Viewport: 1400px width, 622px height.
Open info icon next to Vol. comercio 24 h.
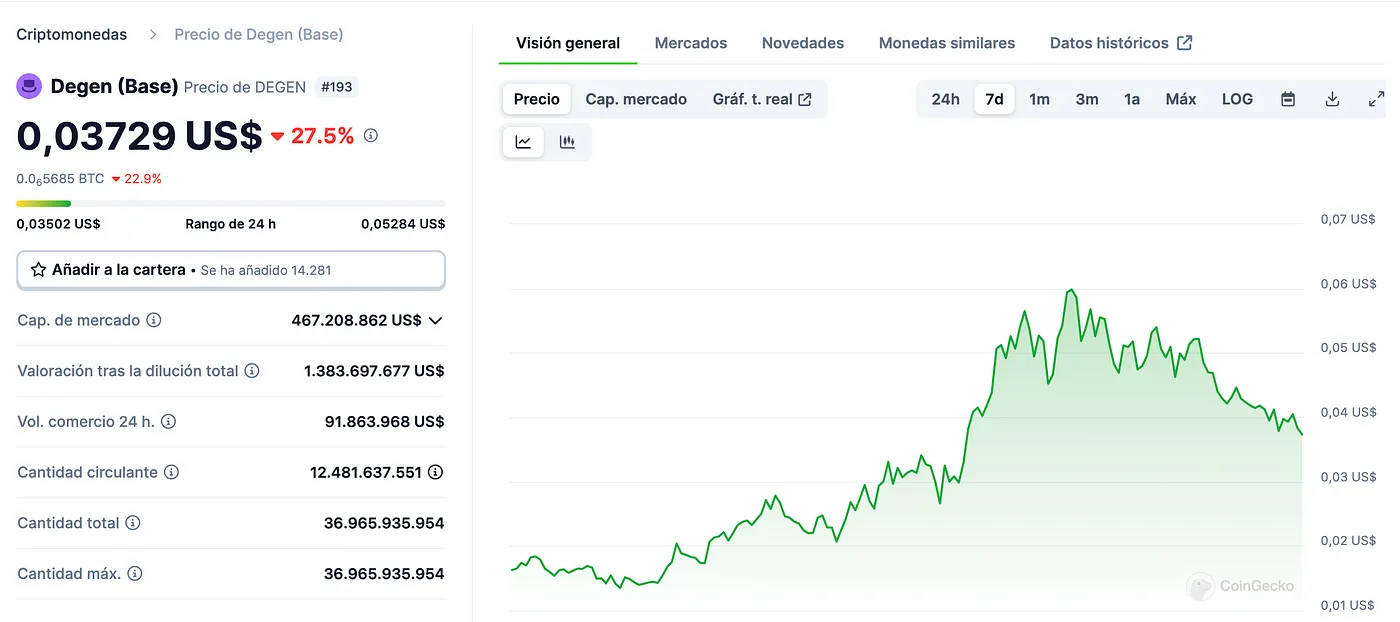[x=168, y=422]
